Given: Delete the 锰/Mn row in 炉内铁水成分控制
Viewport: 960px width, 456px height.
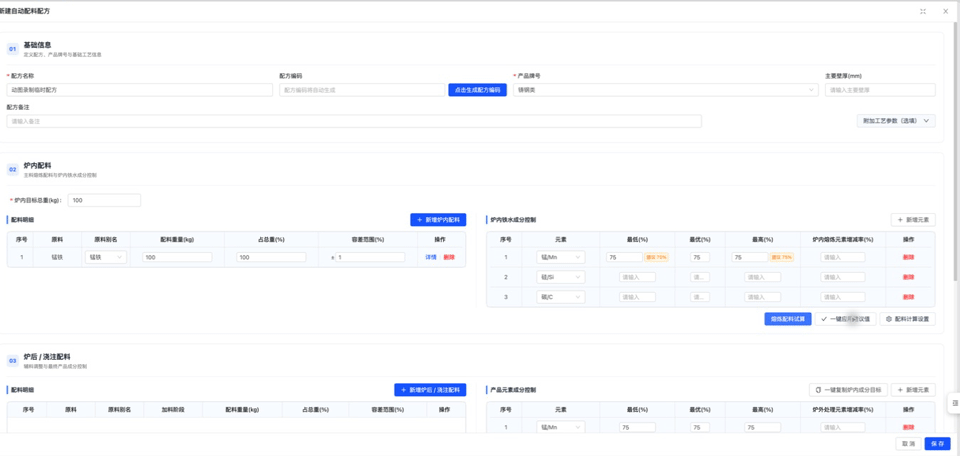Looking at the screenshot, I should click(x=909, y=258).
